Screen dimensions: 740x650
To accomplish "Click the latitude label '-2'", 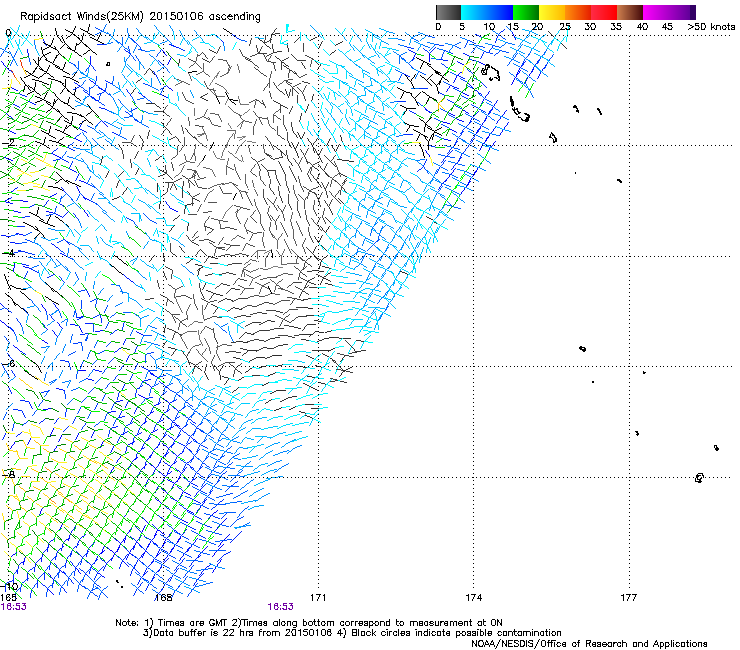I will coord(10,143).
